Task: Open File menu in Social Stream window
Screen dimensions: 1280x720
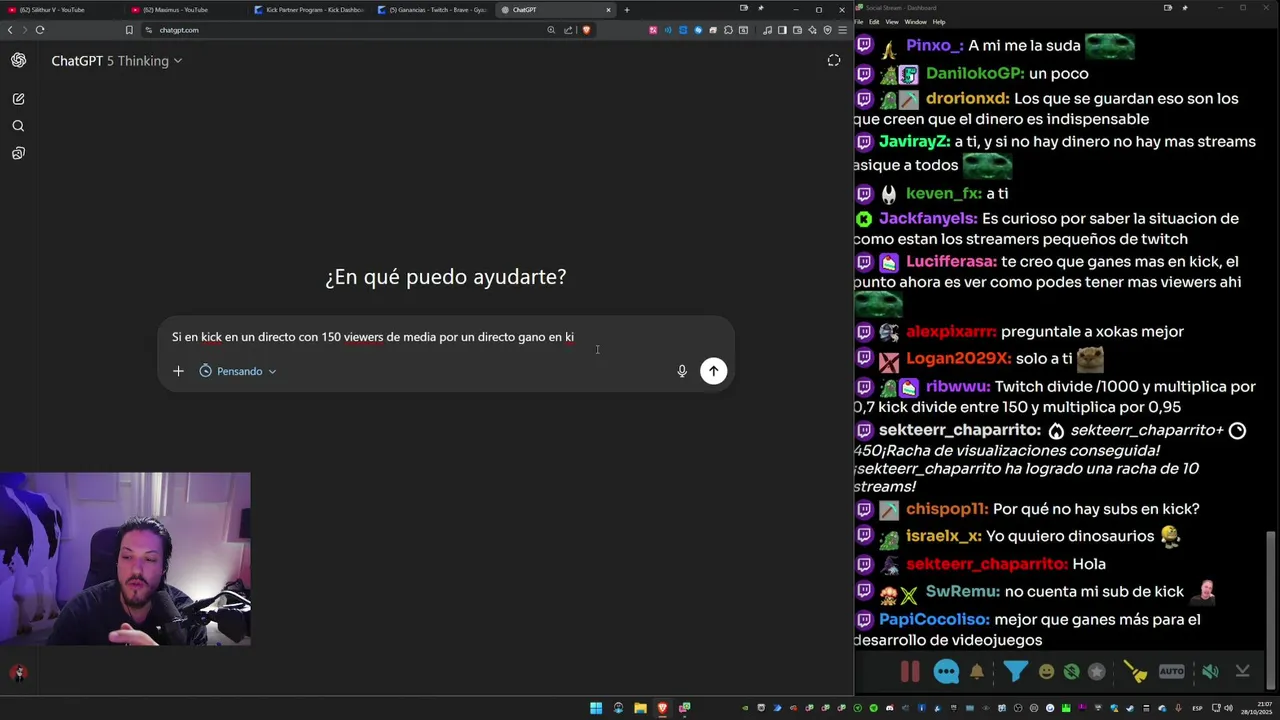Action: click(859, 22)
